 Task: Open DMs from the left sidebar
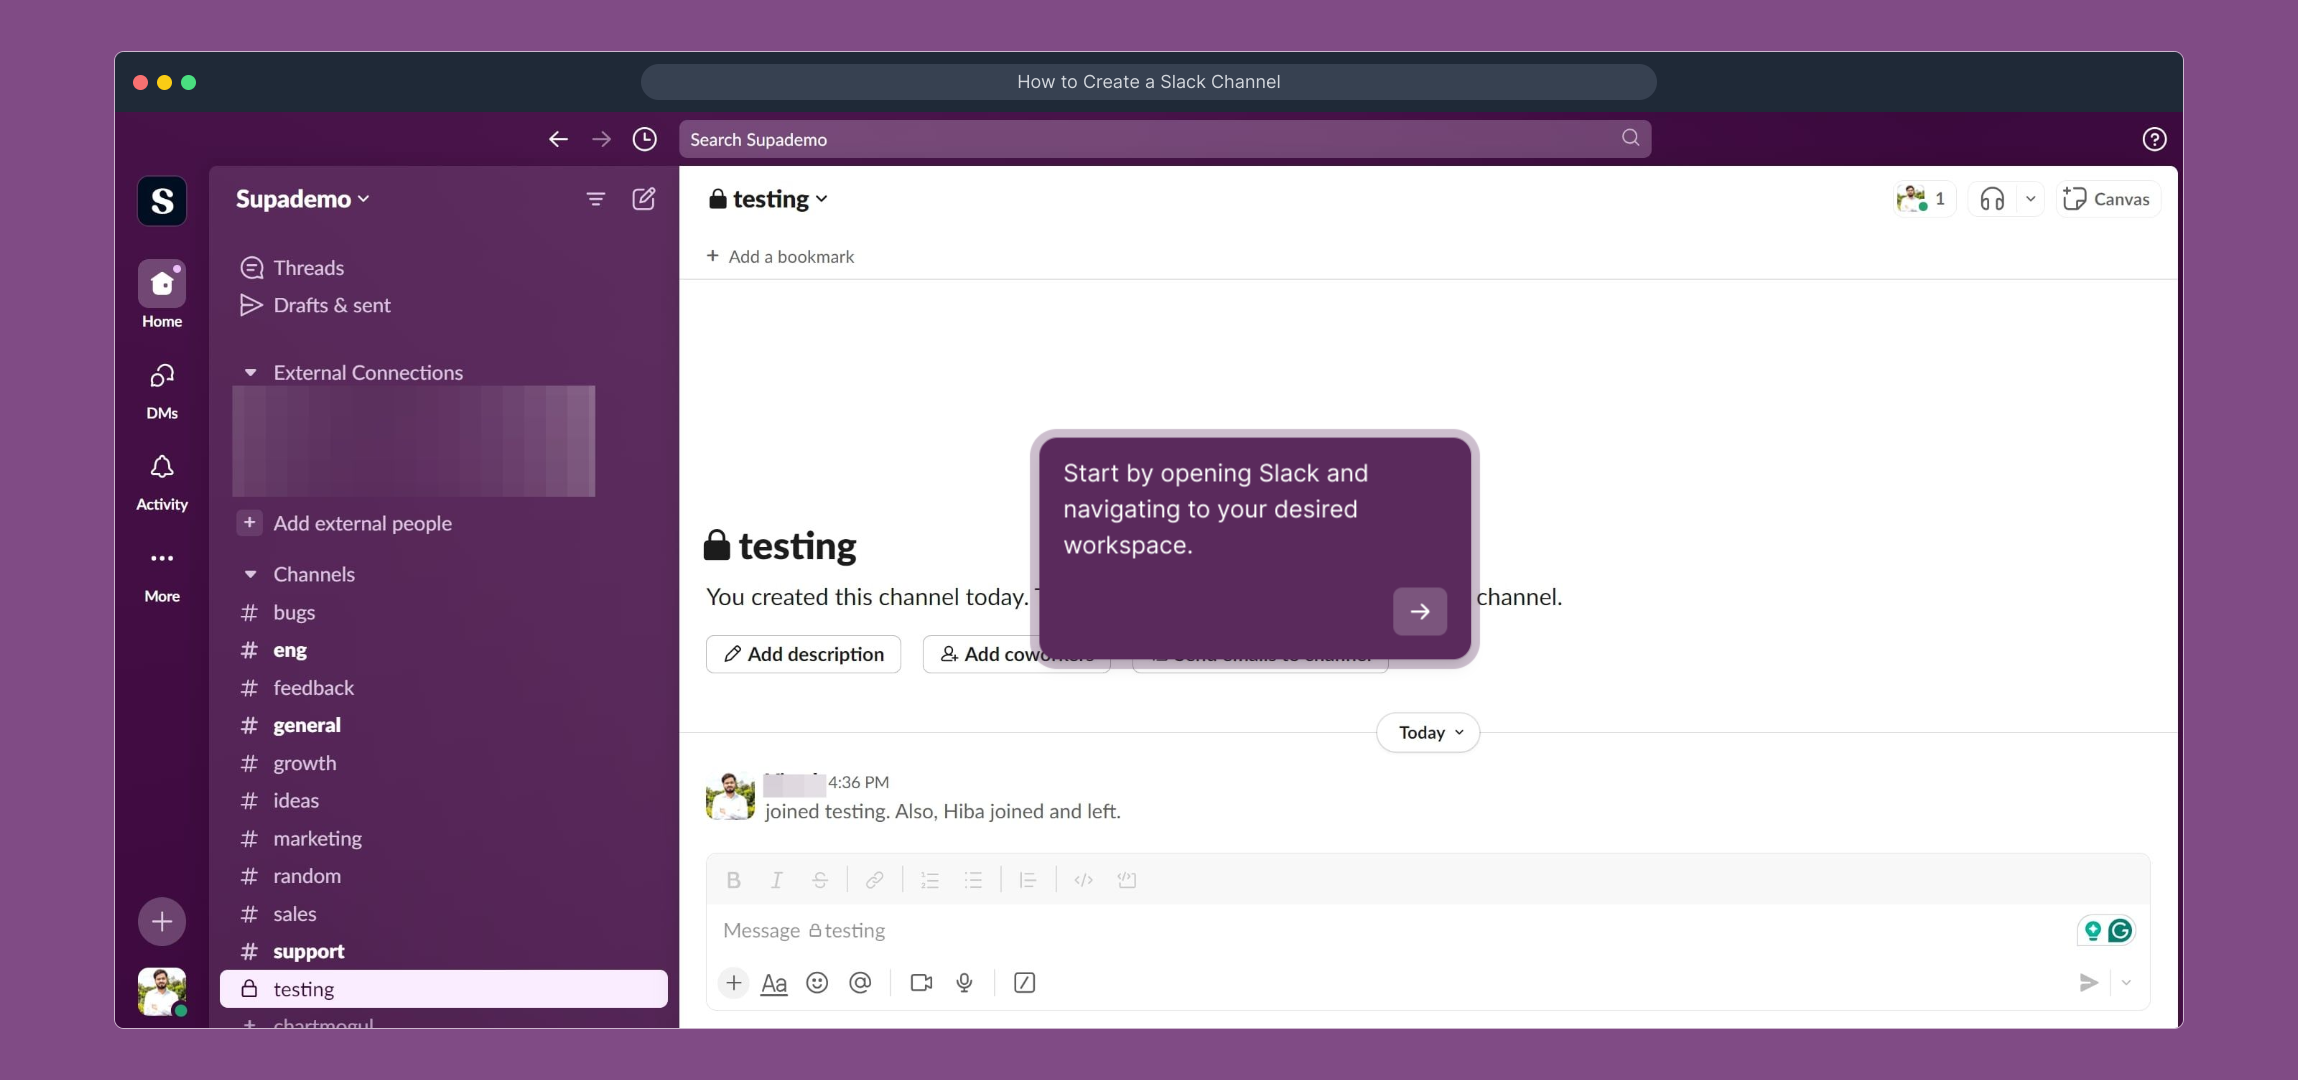point(161,388)
